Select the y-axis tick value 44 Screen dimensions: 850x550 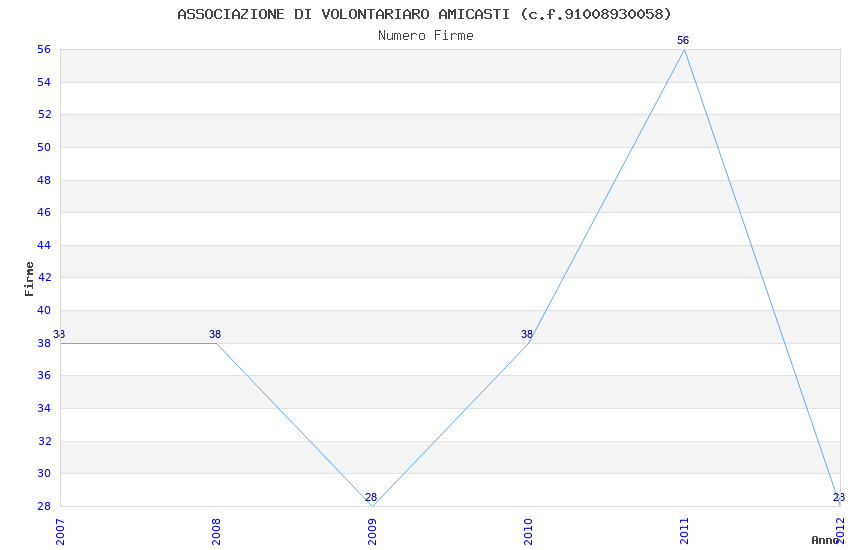44,245
